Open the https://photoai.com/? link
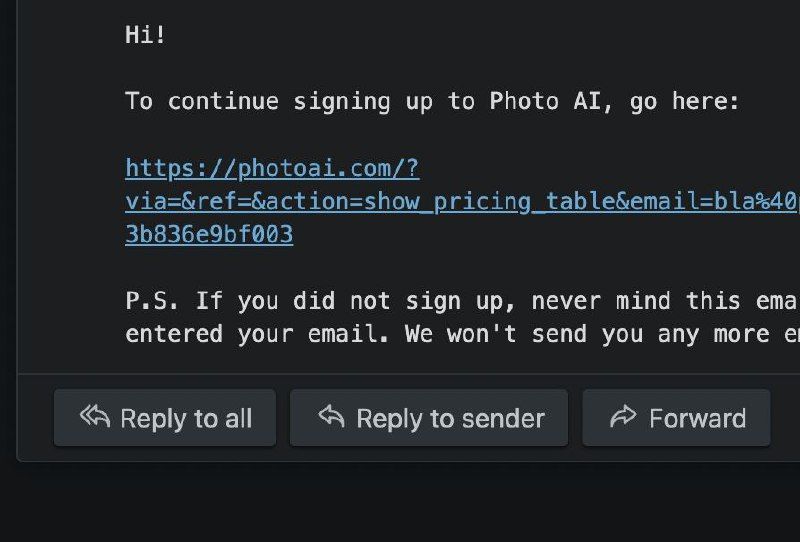 coord(272,168)
